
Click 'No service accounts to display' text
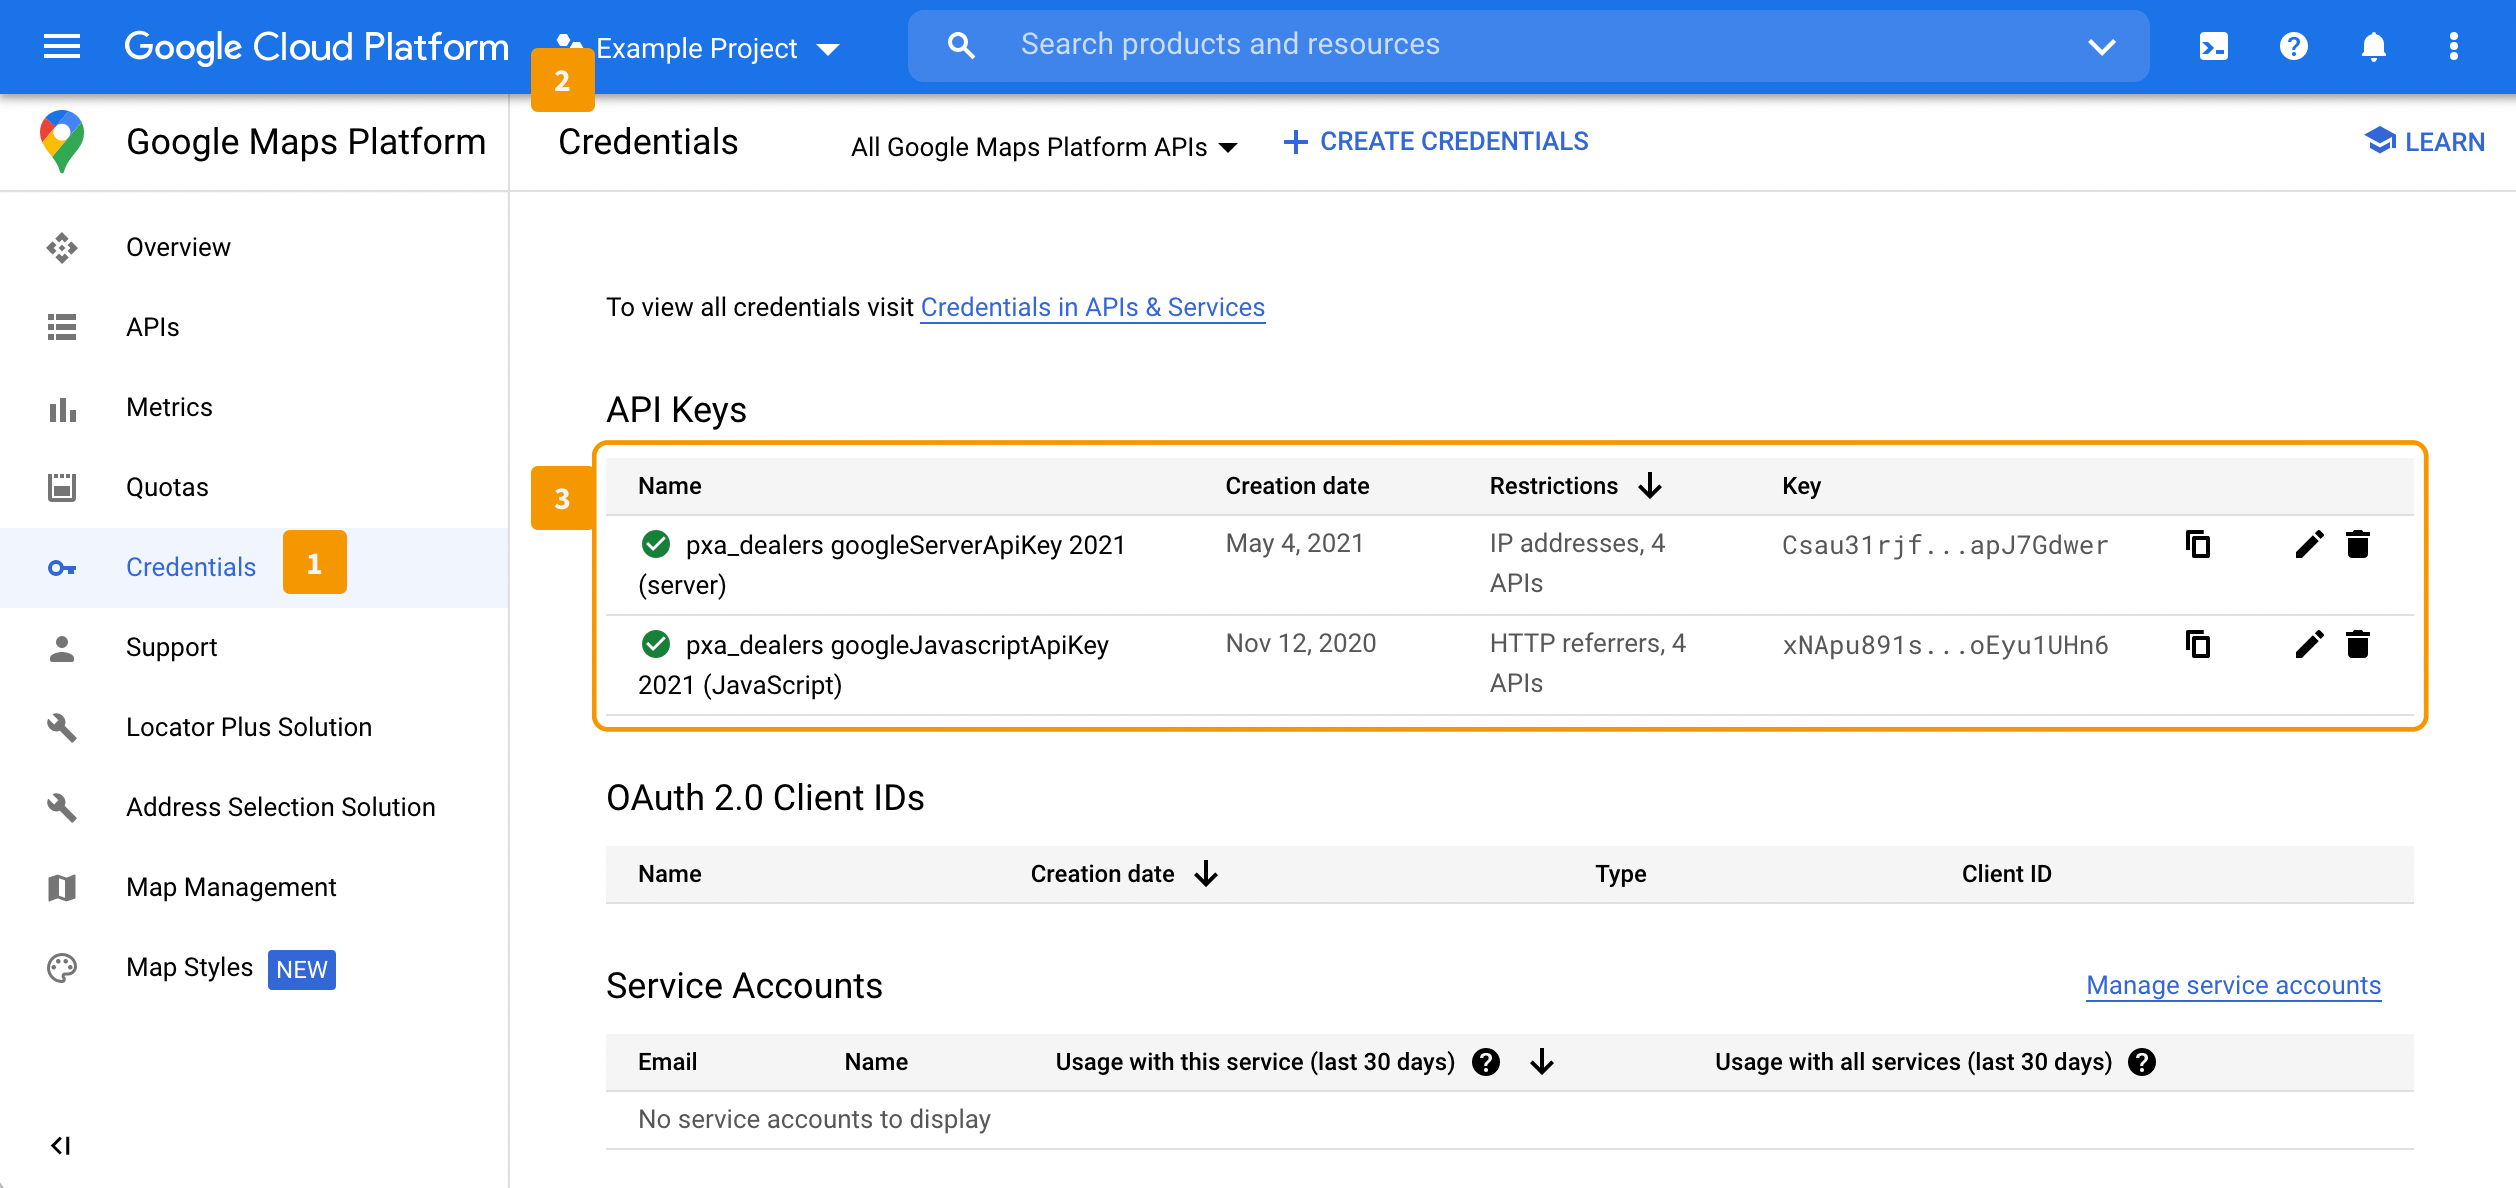click(814, 1119)
